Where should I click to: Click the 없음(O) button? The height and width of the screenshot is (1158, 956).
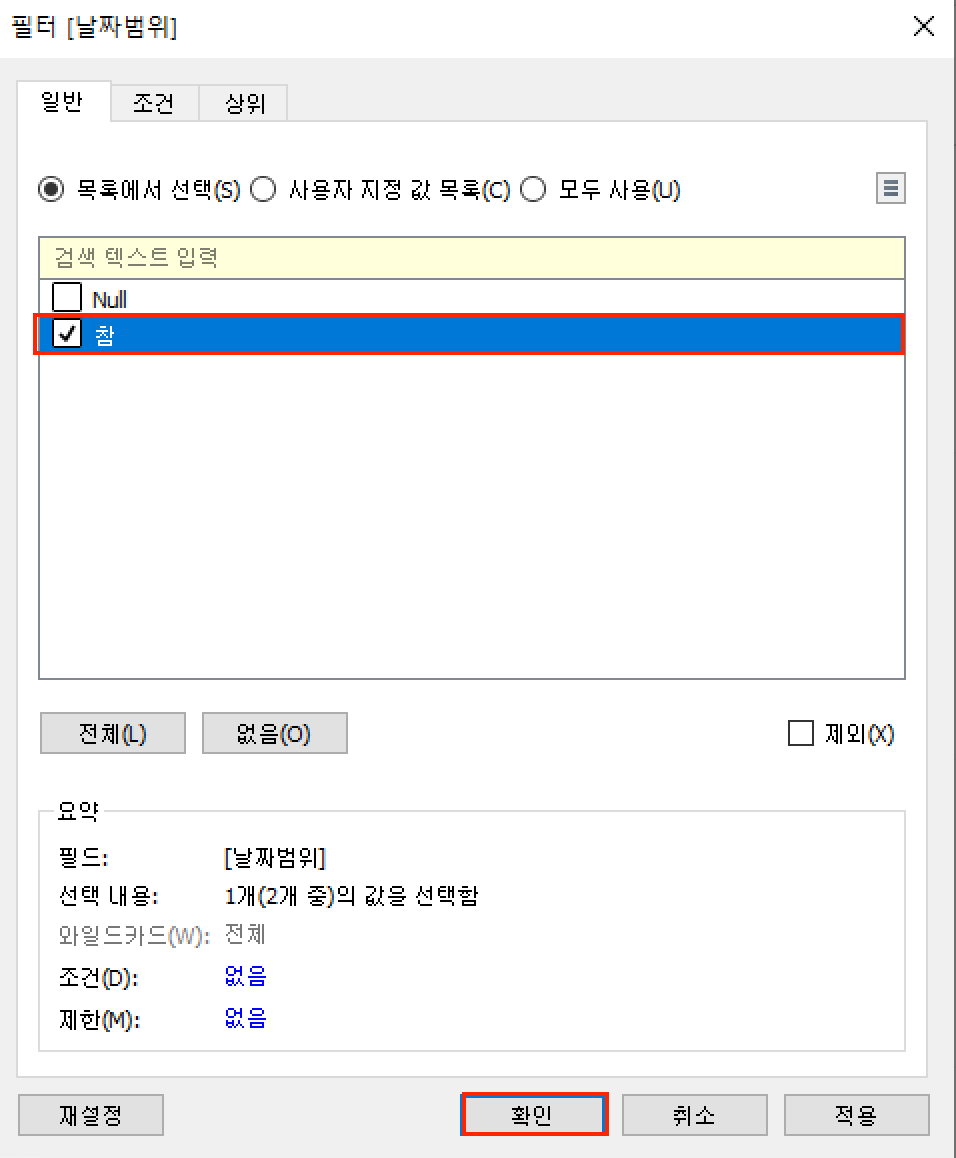274,733
